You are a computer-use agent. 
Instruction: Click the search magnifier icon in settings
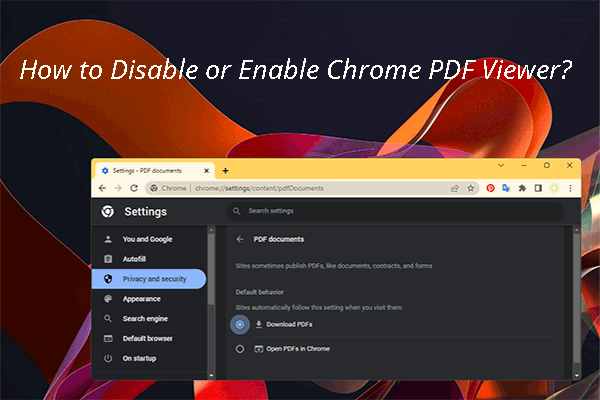pyautogui.click(x=237, y=211)
